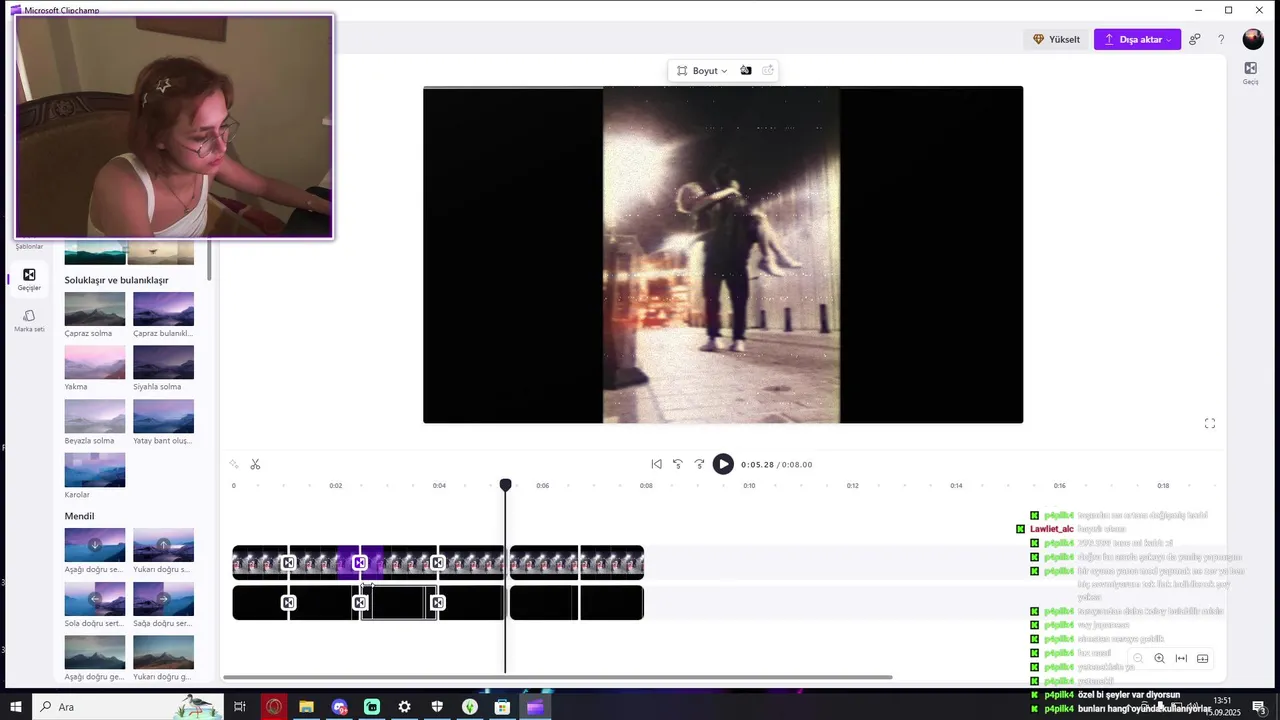This screenshot has width=1280, height=720.
Task: Zoom out the timeline
Action: 1138,659
